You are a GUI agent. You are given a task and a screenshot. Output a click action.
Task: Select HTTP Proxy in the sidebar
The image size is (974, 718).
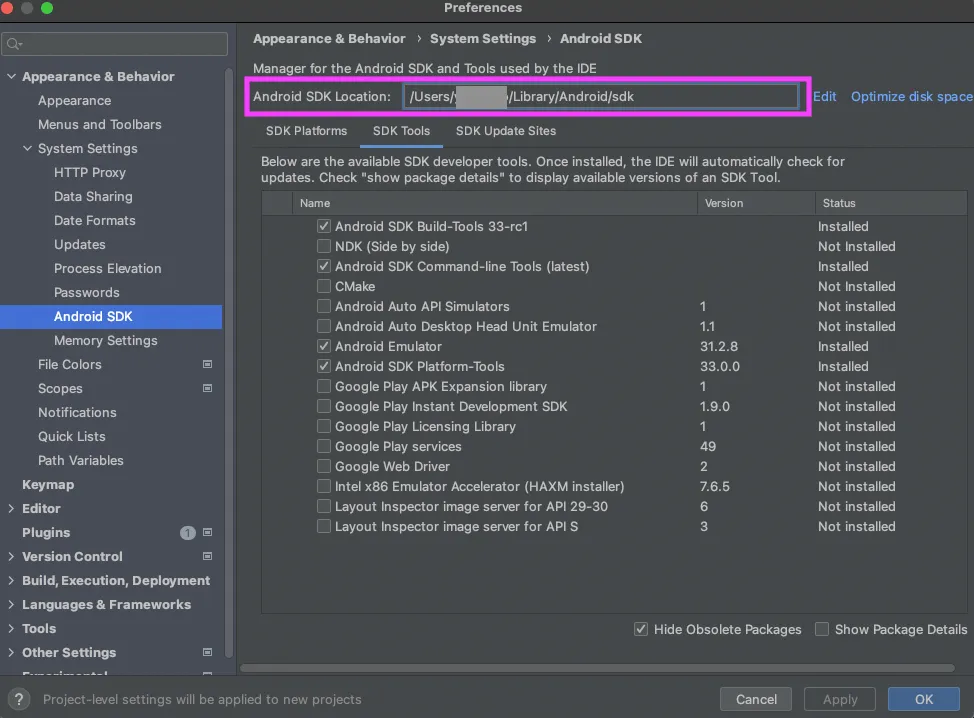(89, 173)
